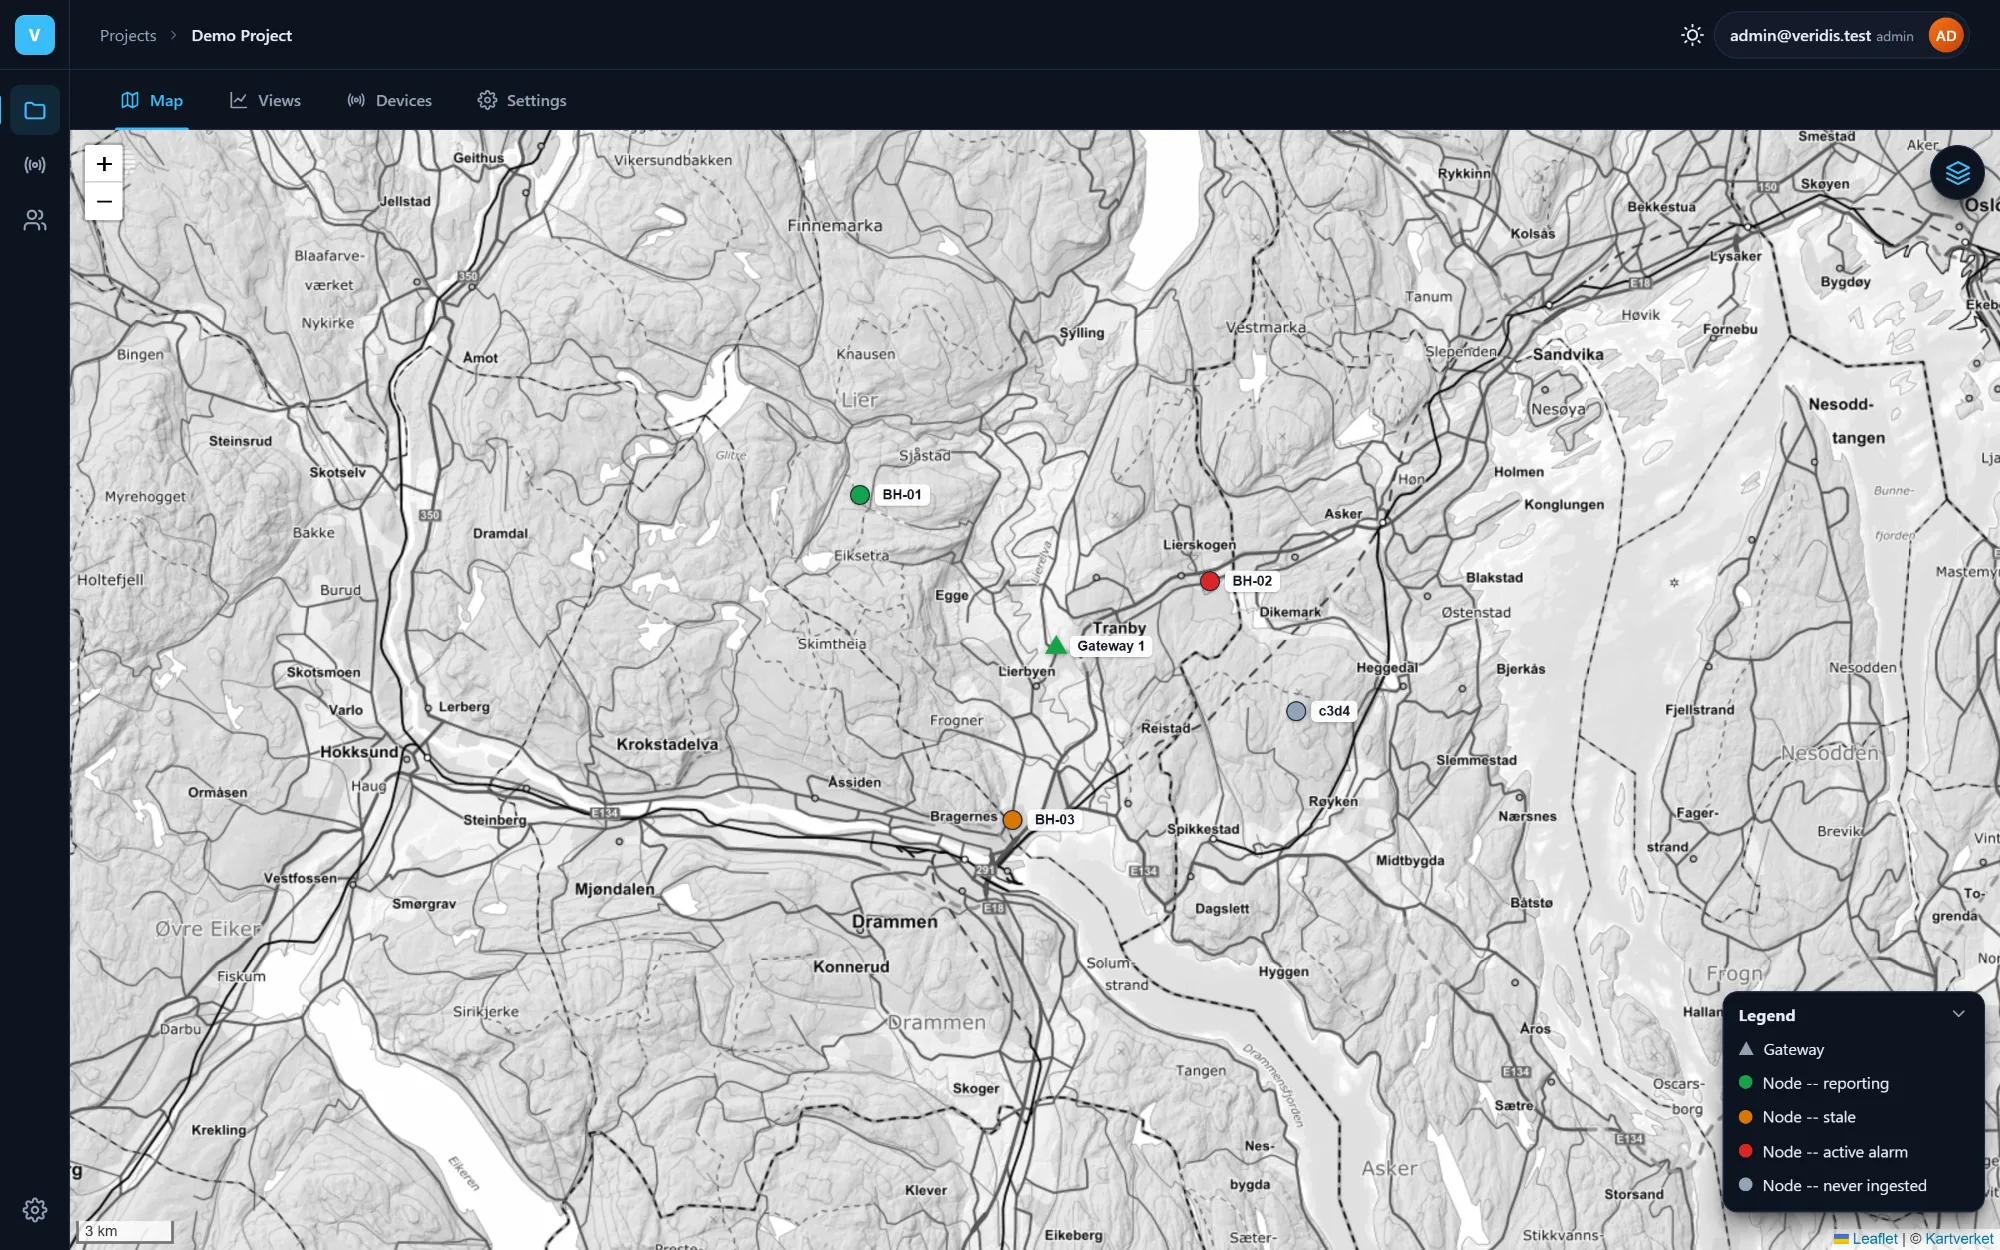2000x1250 pixels.
Task: Click 'Node -- reporting' legend entry
Action: tap(1814, 1083)
